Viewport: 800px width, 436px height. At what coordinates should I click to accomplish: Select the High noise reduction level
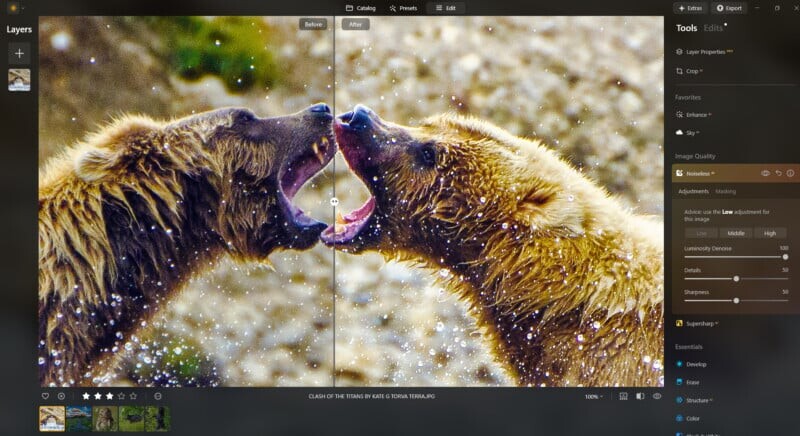pos(769,233)
